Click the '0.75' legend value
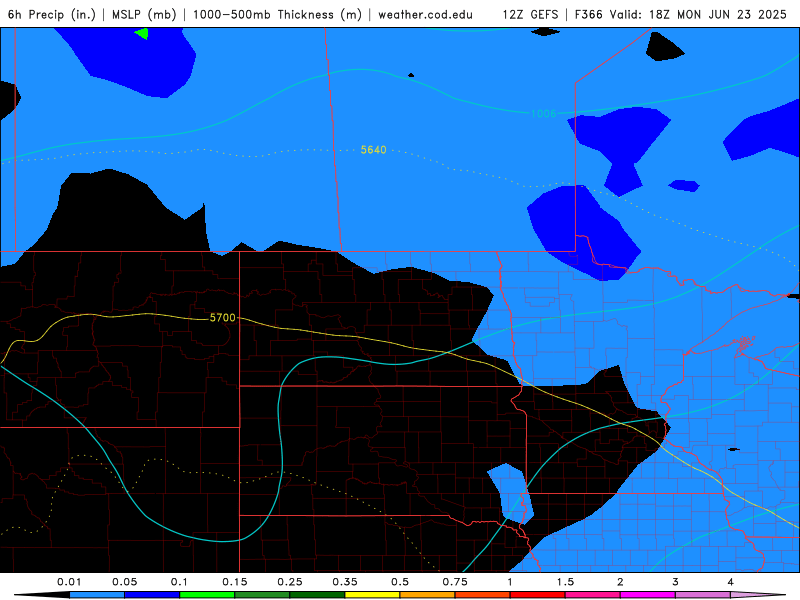This screenshot has height=600, width=800. click(x=455, y=582)
